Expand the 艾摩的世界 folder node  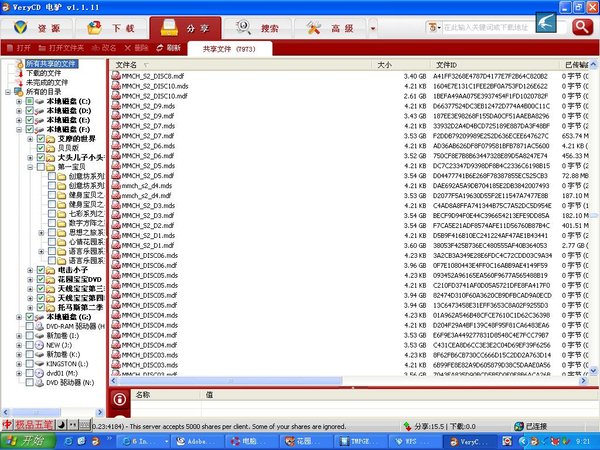[x=30, y=139]
